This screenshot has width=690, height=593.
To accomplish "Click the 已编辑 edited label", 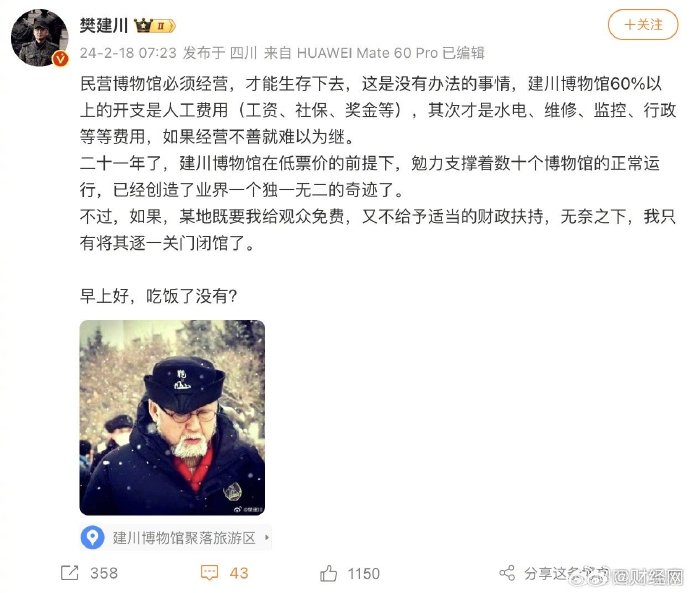I will click(x=463, y=53).
